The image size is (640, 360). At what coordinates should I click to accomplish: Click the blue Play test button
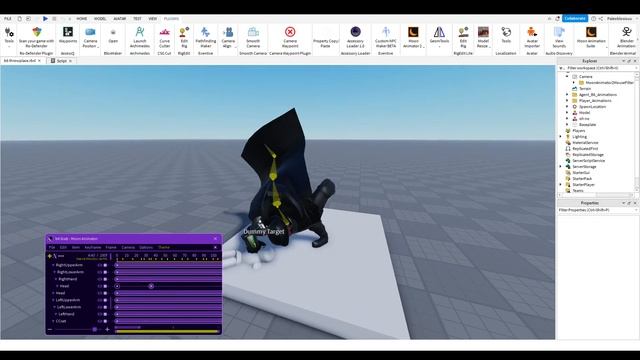pyautogui.click(x=45, y=18)
